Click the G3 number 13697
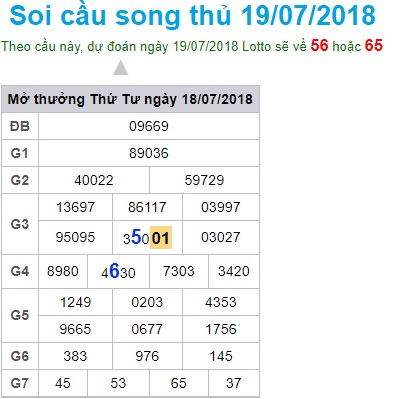 75,207
